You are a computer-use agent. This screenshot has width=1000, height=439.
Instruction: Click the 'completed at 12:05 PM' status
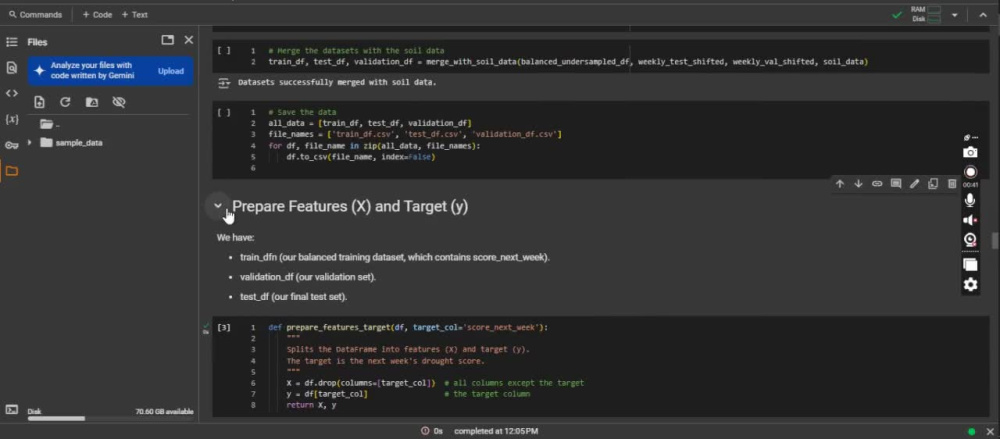(496, 431)
